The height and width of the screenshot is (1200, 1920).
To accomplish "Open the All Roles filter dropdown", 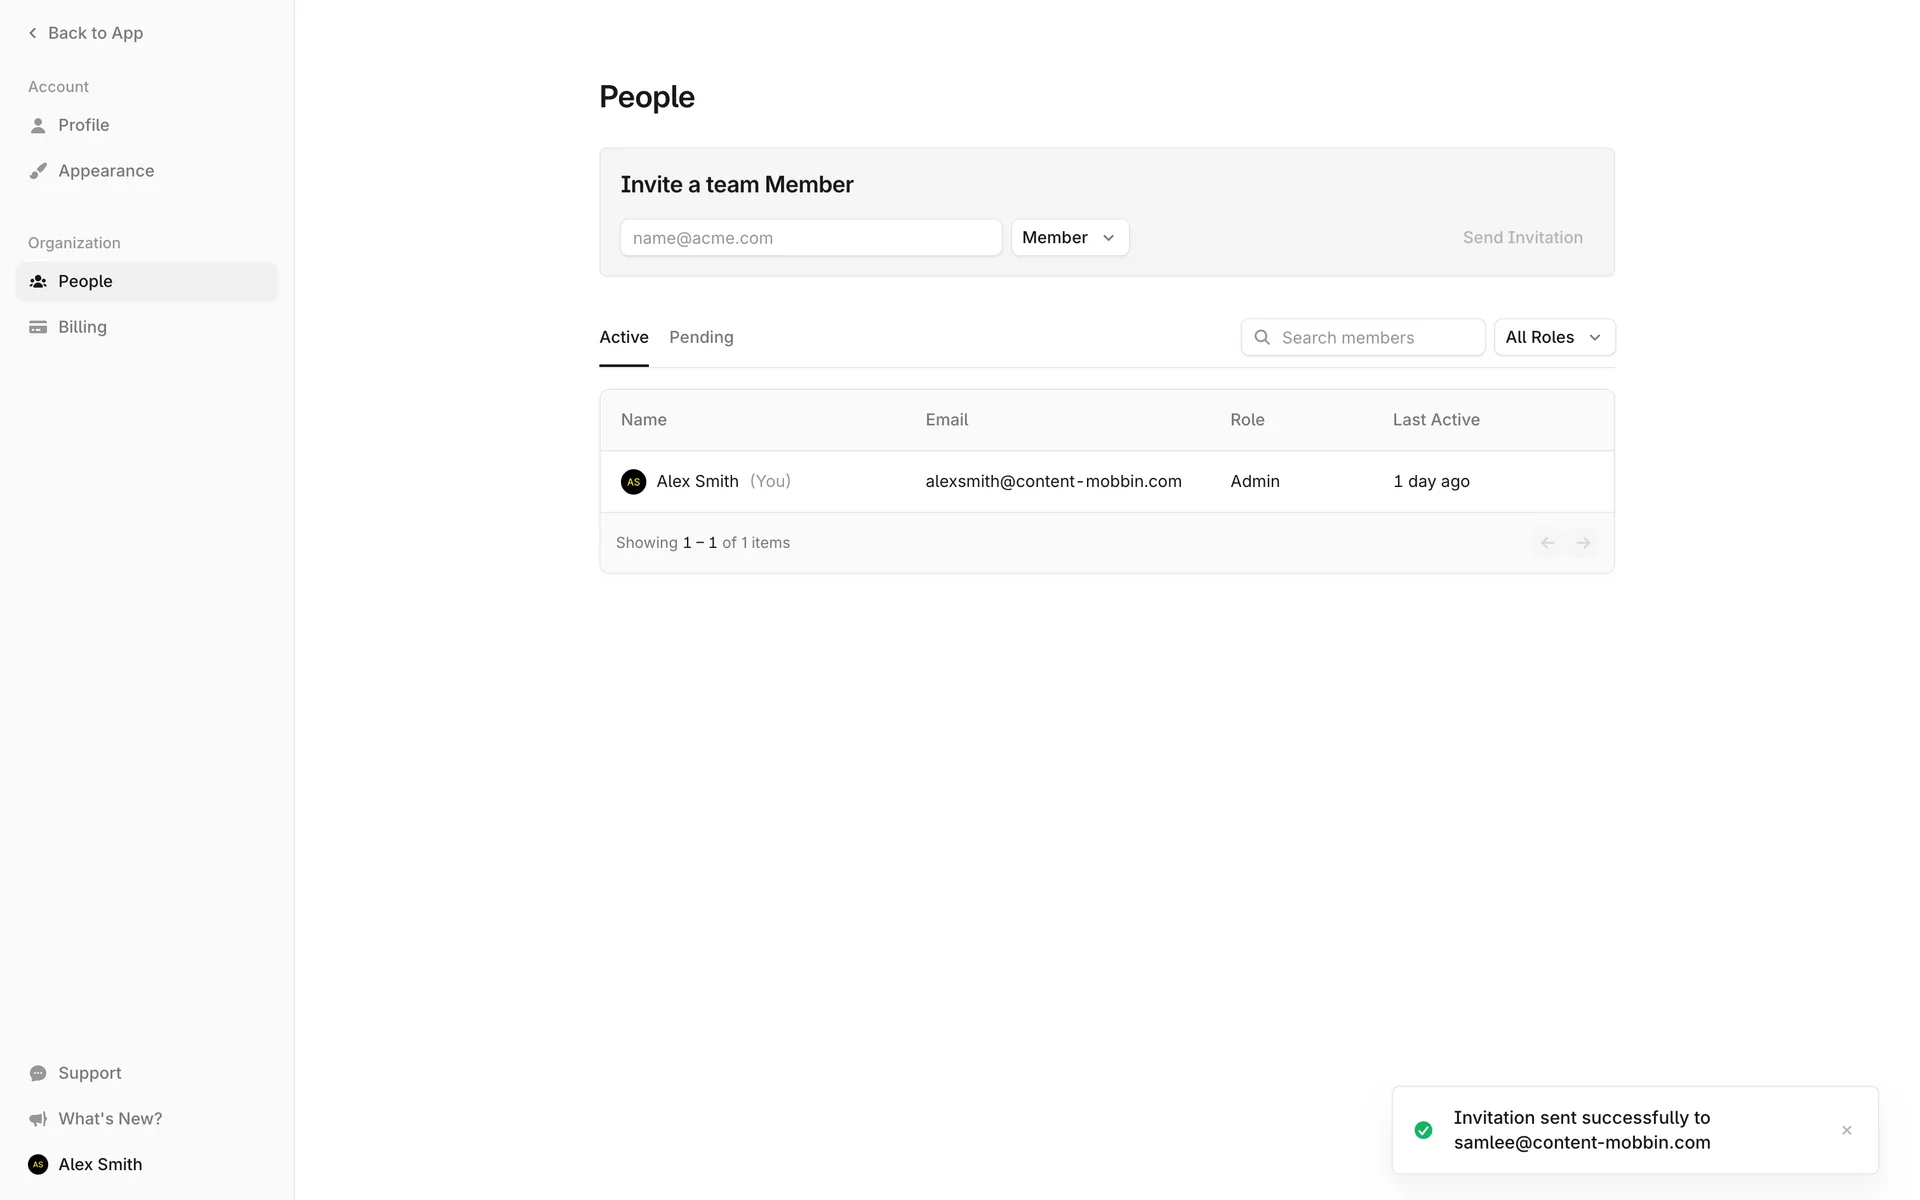I will 1553,338.
